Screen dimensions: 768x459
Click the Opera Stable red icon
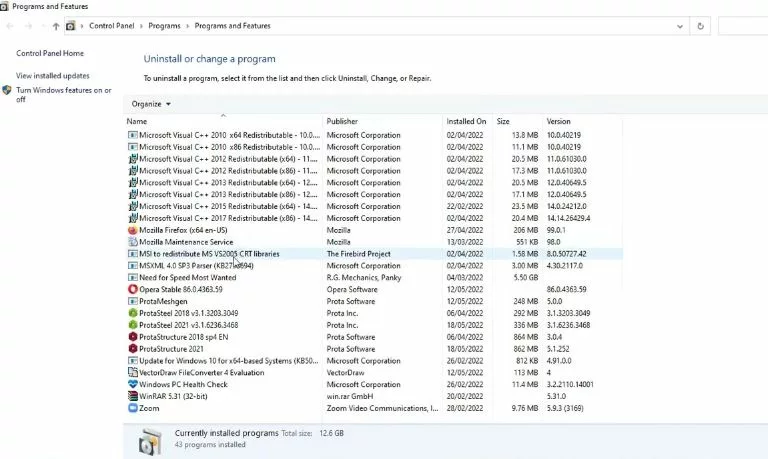pos(132,290)
